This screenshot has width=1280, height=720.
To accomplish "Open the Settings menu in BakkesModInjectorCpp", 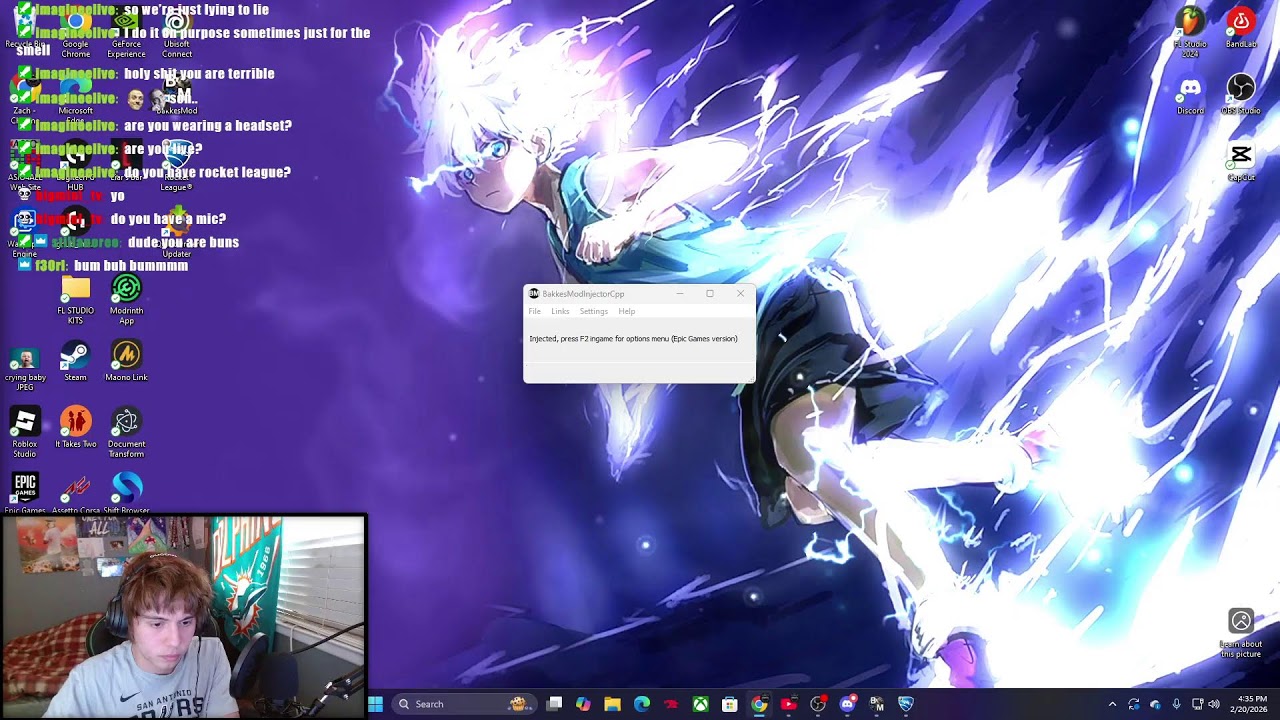I will pos(594,311).
